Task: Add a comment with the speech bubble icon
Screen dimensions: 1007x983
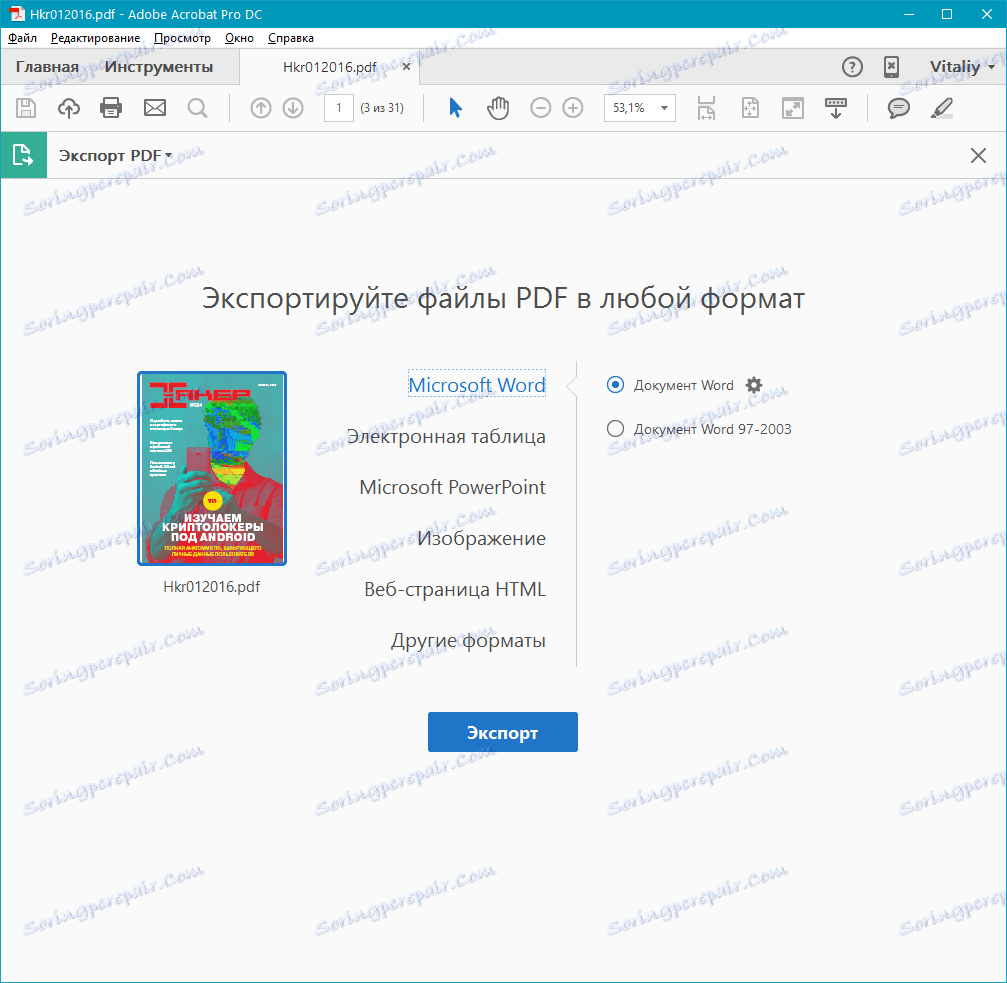Action: coord(898,108)
